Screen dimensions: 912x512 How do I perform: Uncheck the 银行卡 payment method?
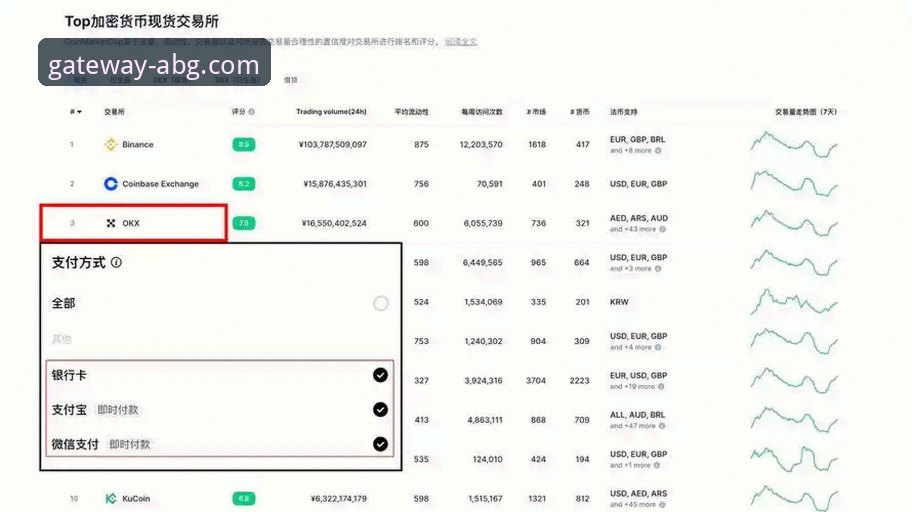click(380, 375)
